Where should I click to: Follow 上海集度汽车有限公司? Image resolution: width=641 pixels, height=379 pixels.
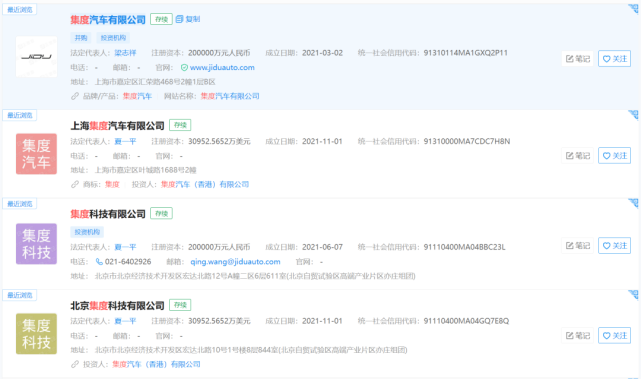[614, 156]
